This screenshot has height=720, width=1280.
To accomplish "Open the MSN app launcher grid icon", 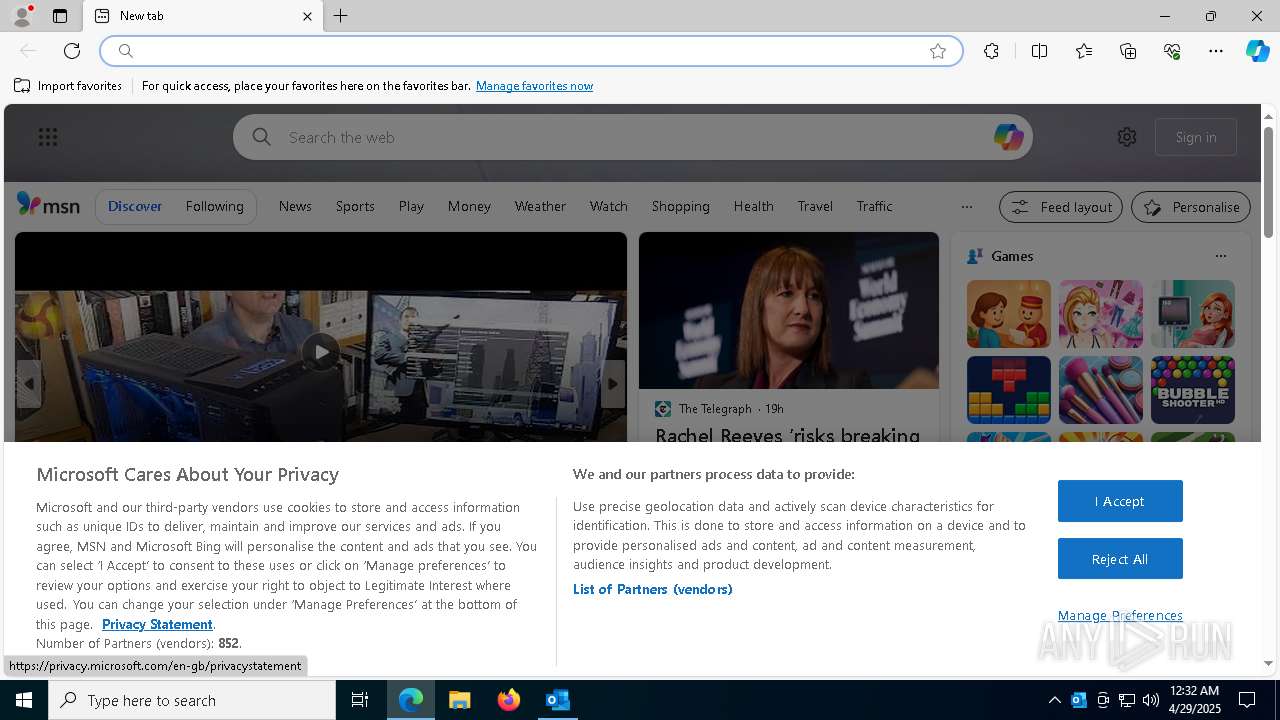I will point(48,137).
